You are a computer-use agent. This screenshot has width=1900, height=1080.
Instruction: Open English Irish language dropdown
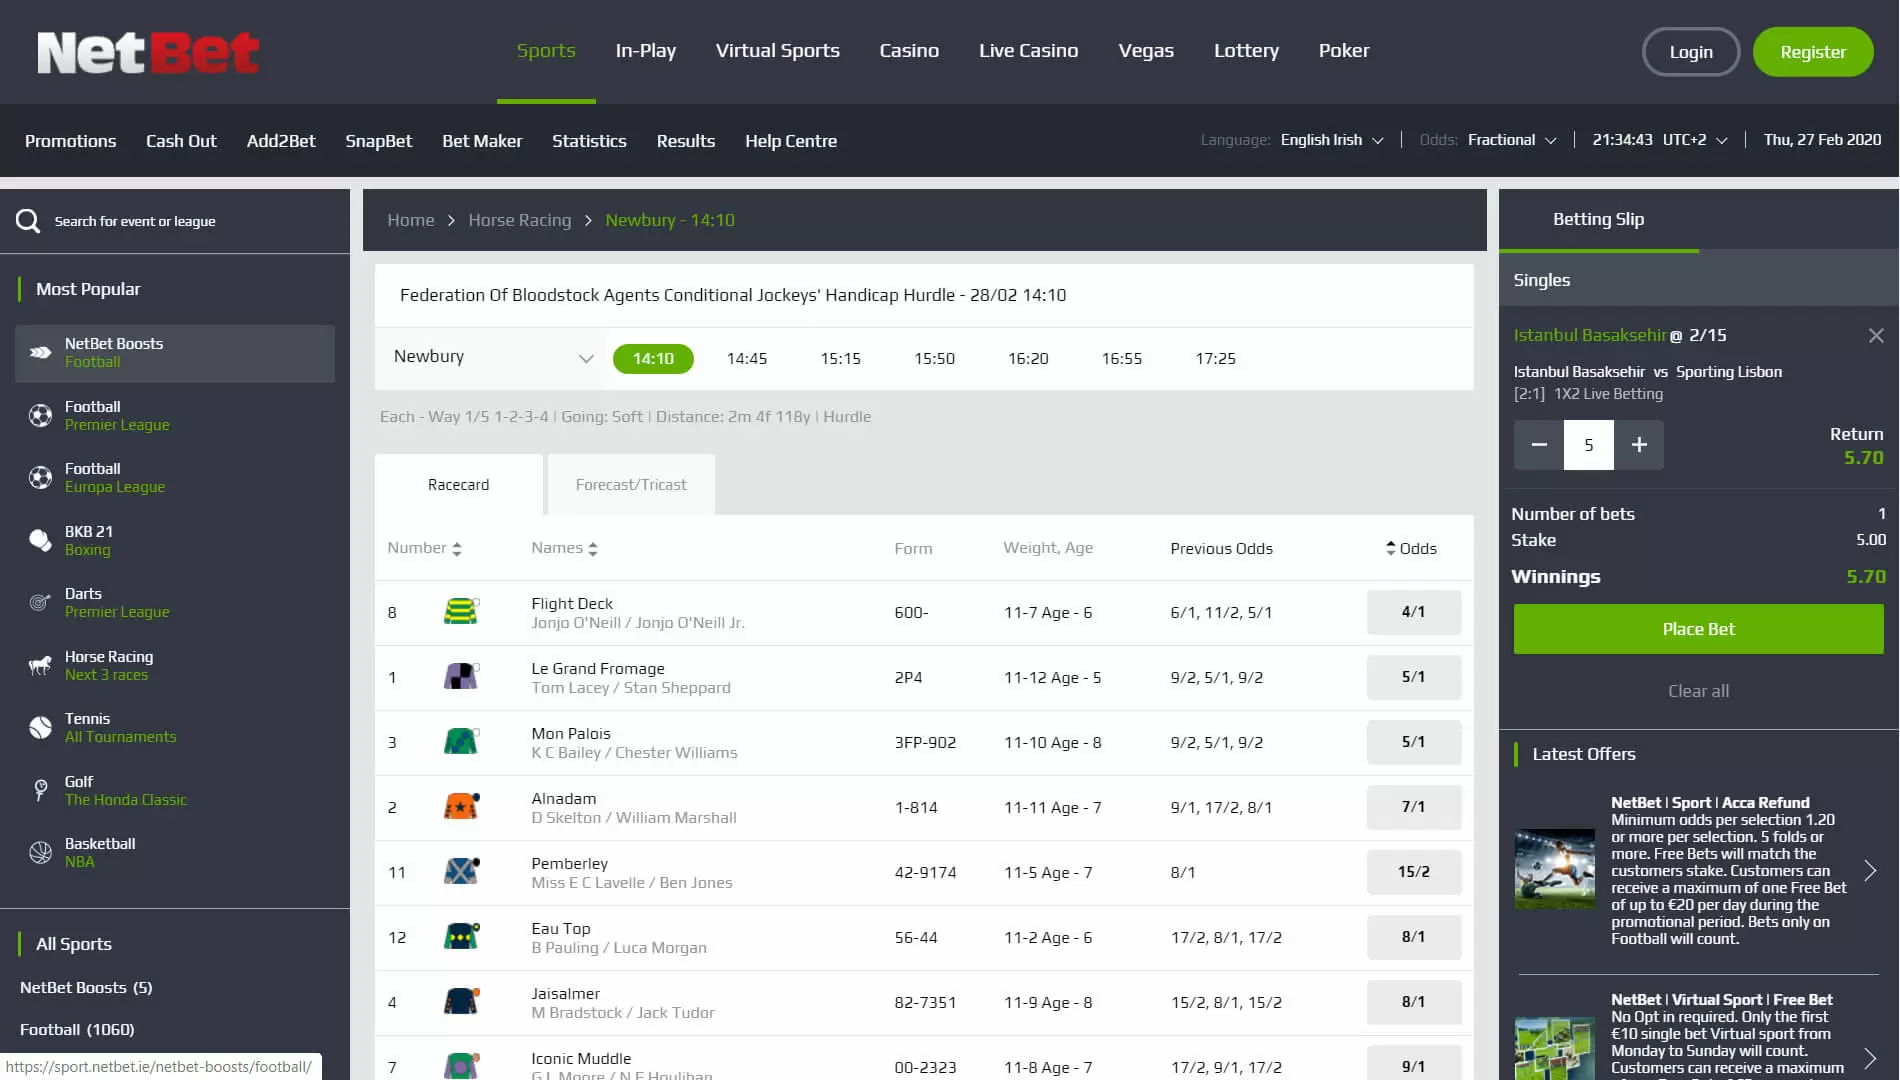pyautogui.click(x=1331, y=140)
